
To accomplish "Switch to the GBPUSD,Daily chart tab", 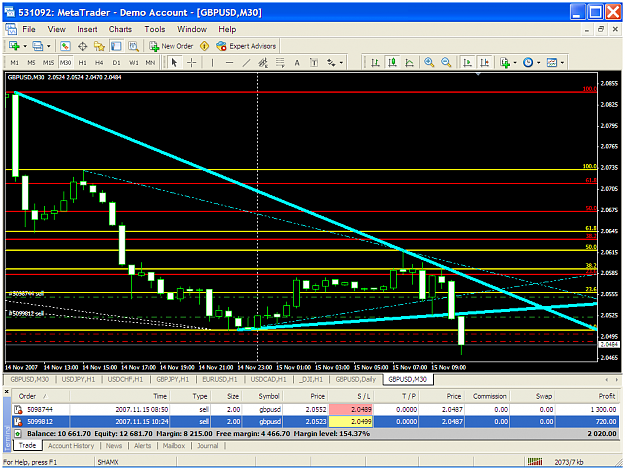I will [x=356, y=379].
